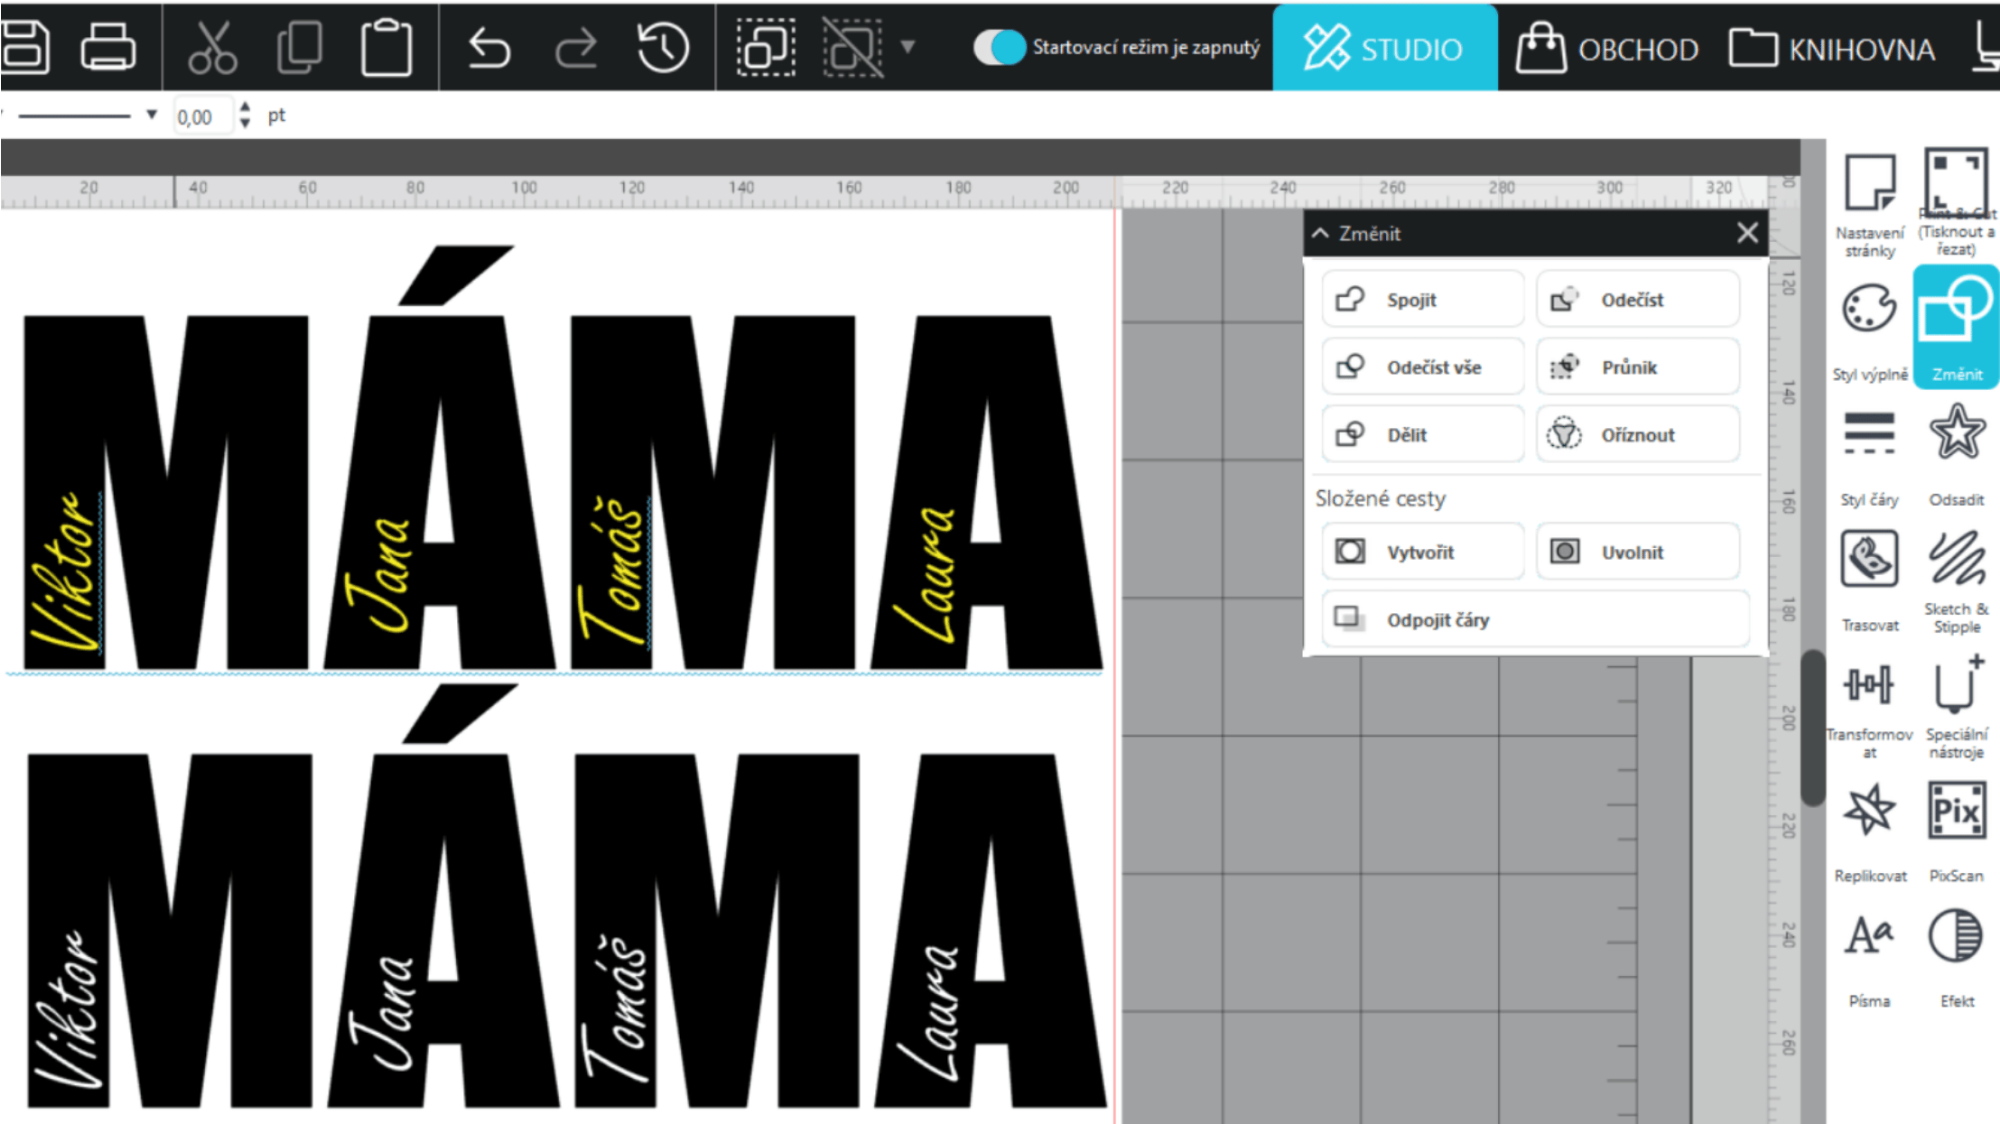Close the Změnit panel
The width and height of the screenshot is (2000, 1124).
(1747, 233)
